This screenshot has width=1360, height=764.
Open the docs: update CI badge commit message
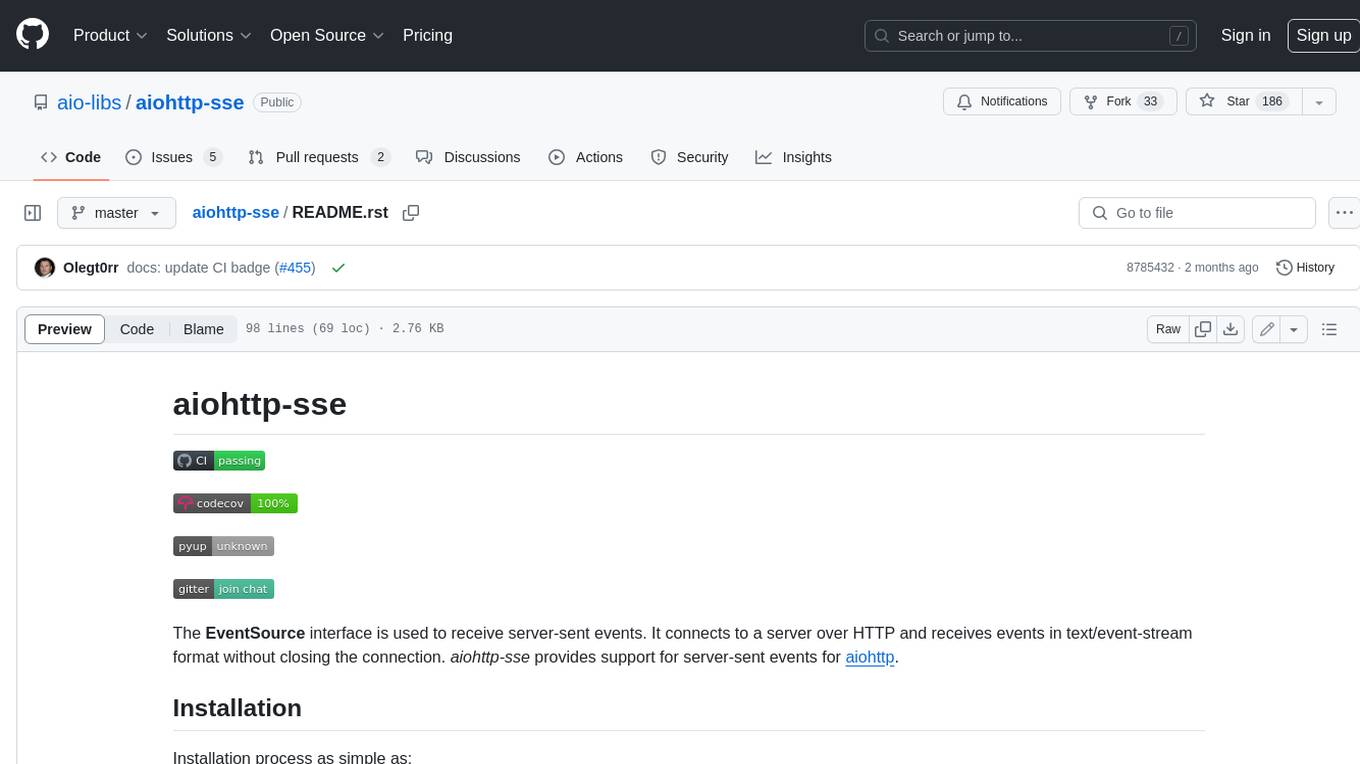(199, 268)
